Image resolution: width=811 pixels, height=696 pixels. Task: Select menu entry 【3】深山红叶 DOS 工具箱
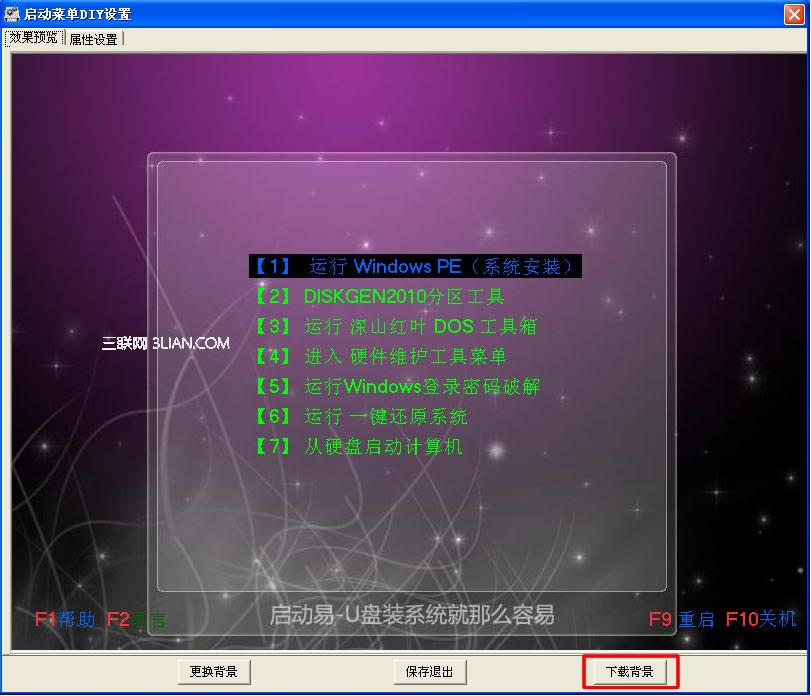(396, 326)
